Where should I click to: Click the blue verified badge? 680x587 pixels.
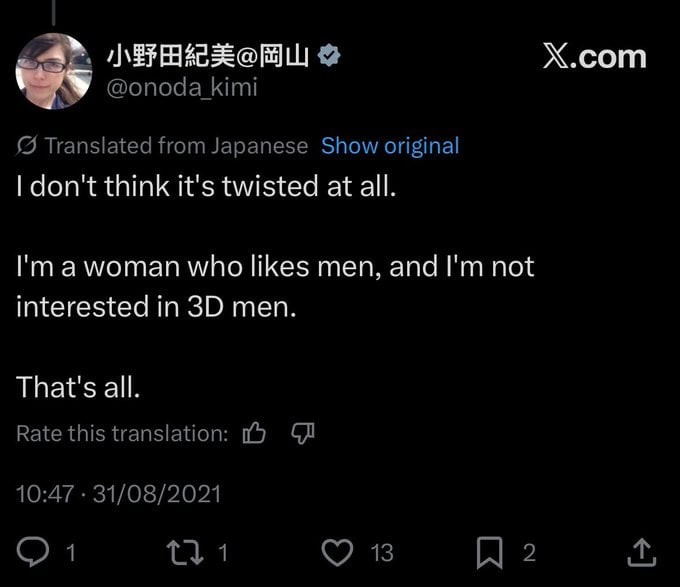(329, 58)
